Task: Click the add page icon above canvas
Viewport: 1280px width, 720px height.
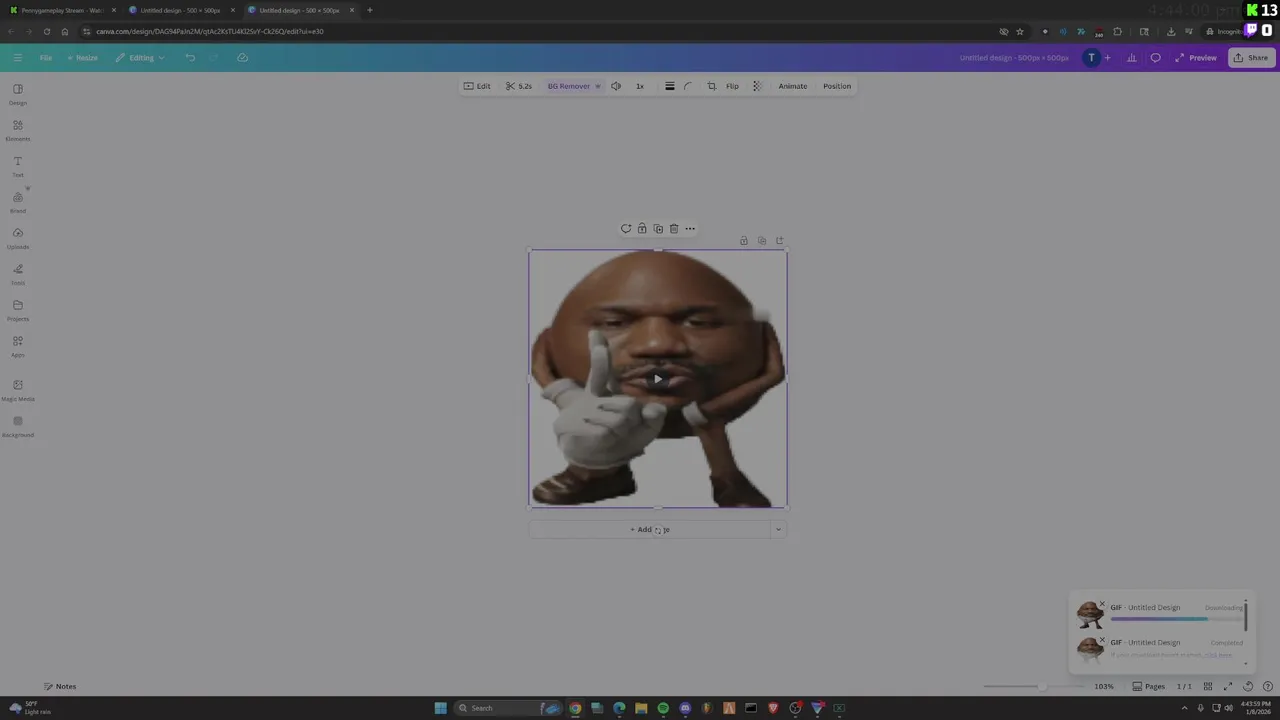Action: 780,241
